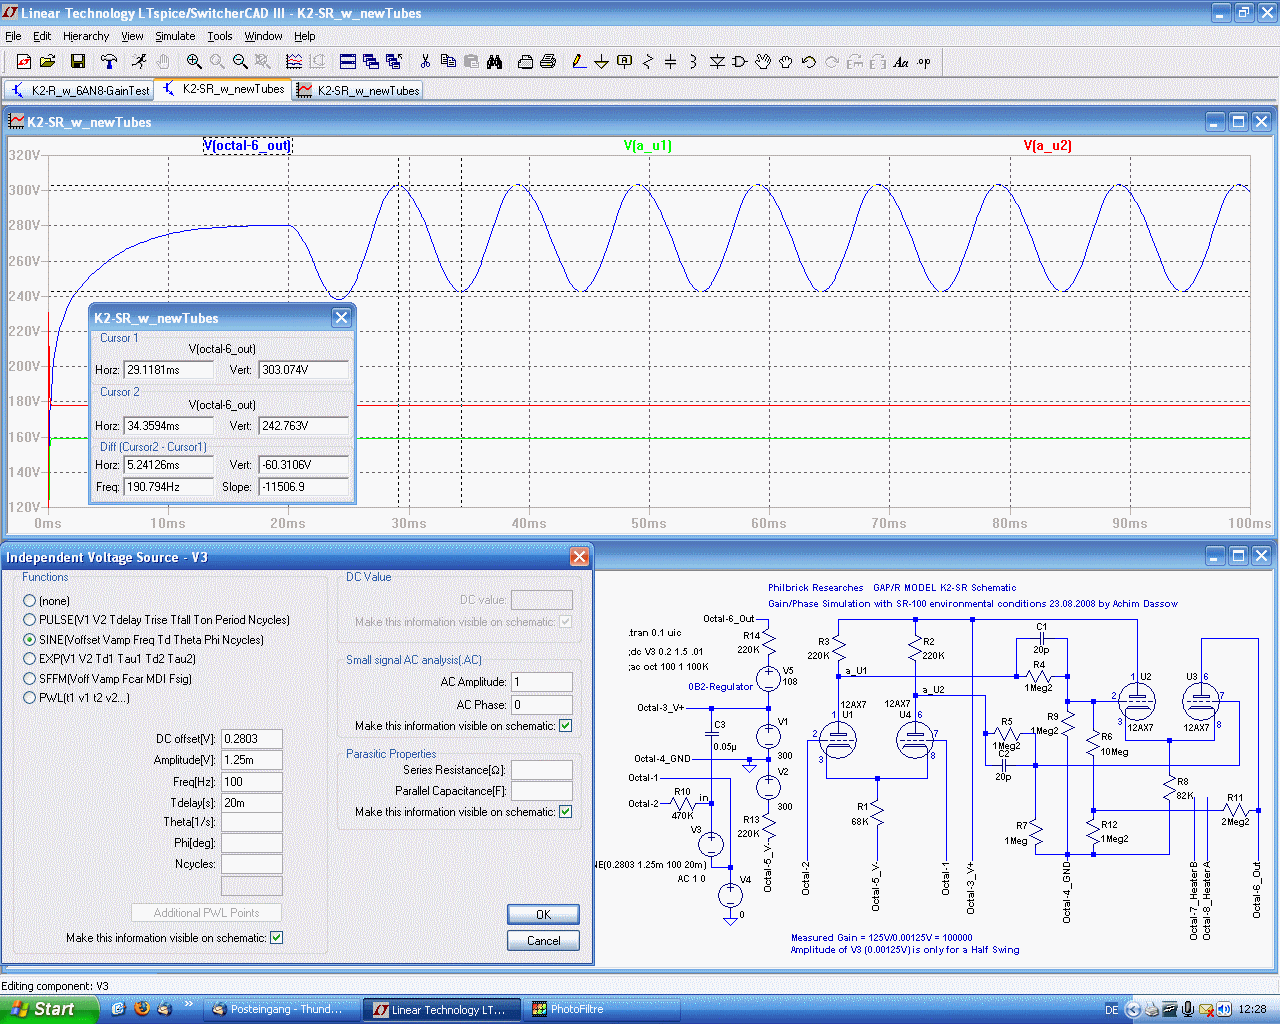The height and width of the screenshot is (1024, 1280).
Task: Open the Simulate menu
Action: (x=175, y=36)
